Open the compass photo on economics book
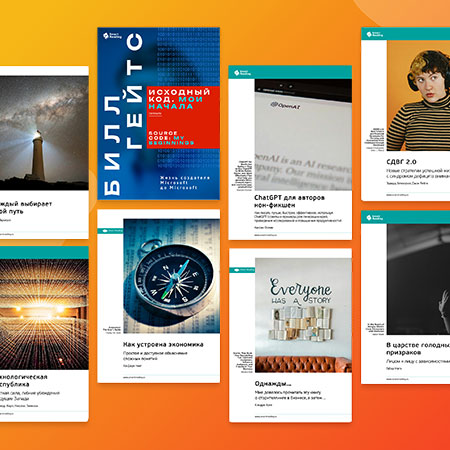The width and height of the screenshot is (450, 450). pyautogui.click(x=171, y=276)
